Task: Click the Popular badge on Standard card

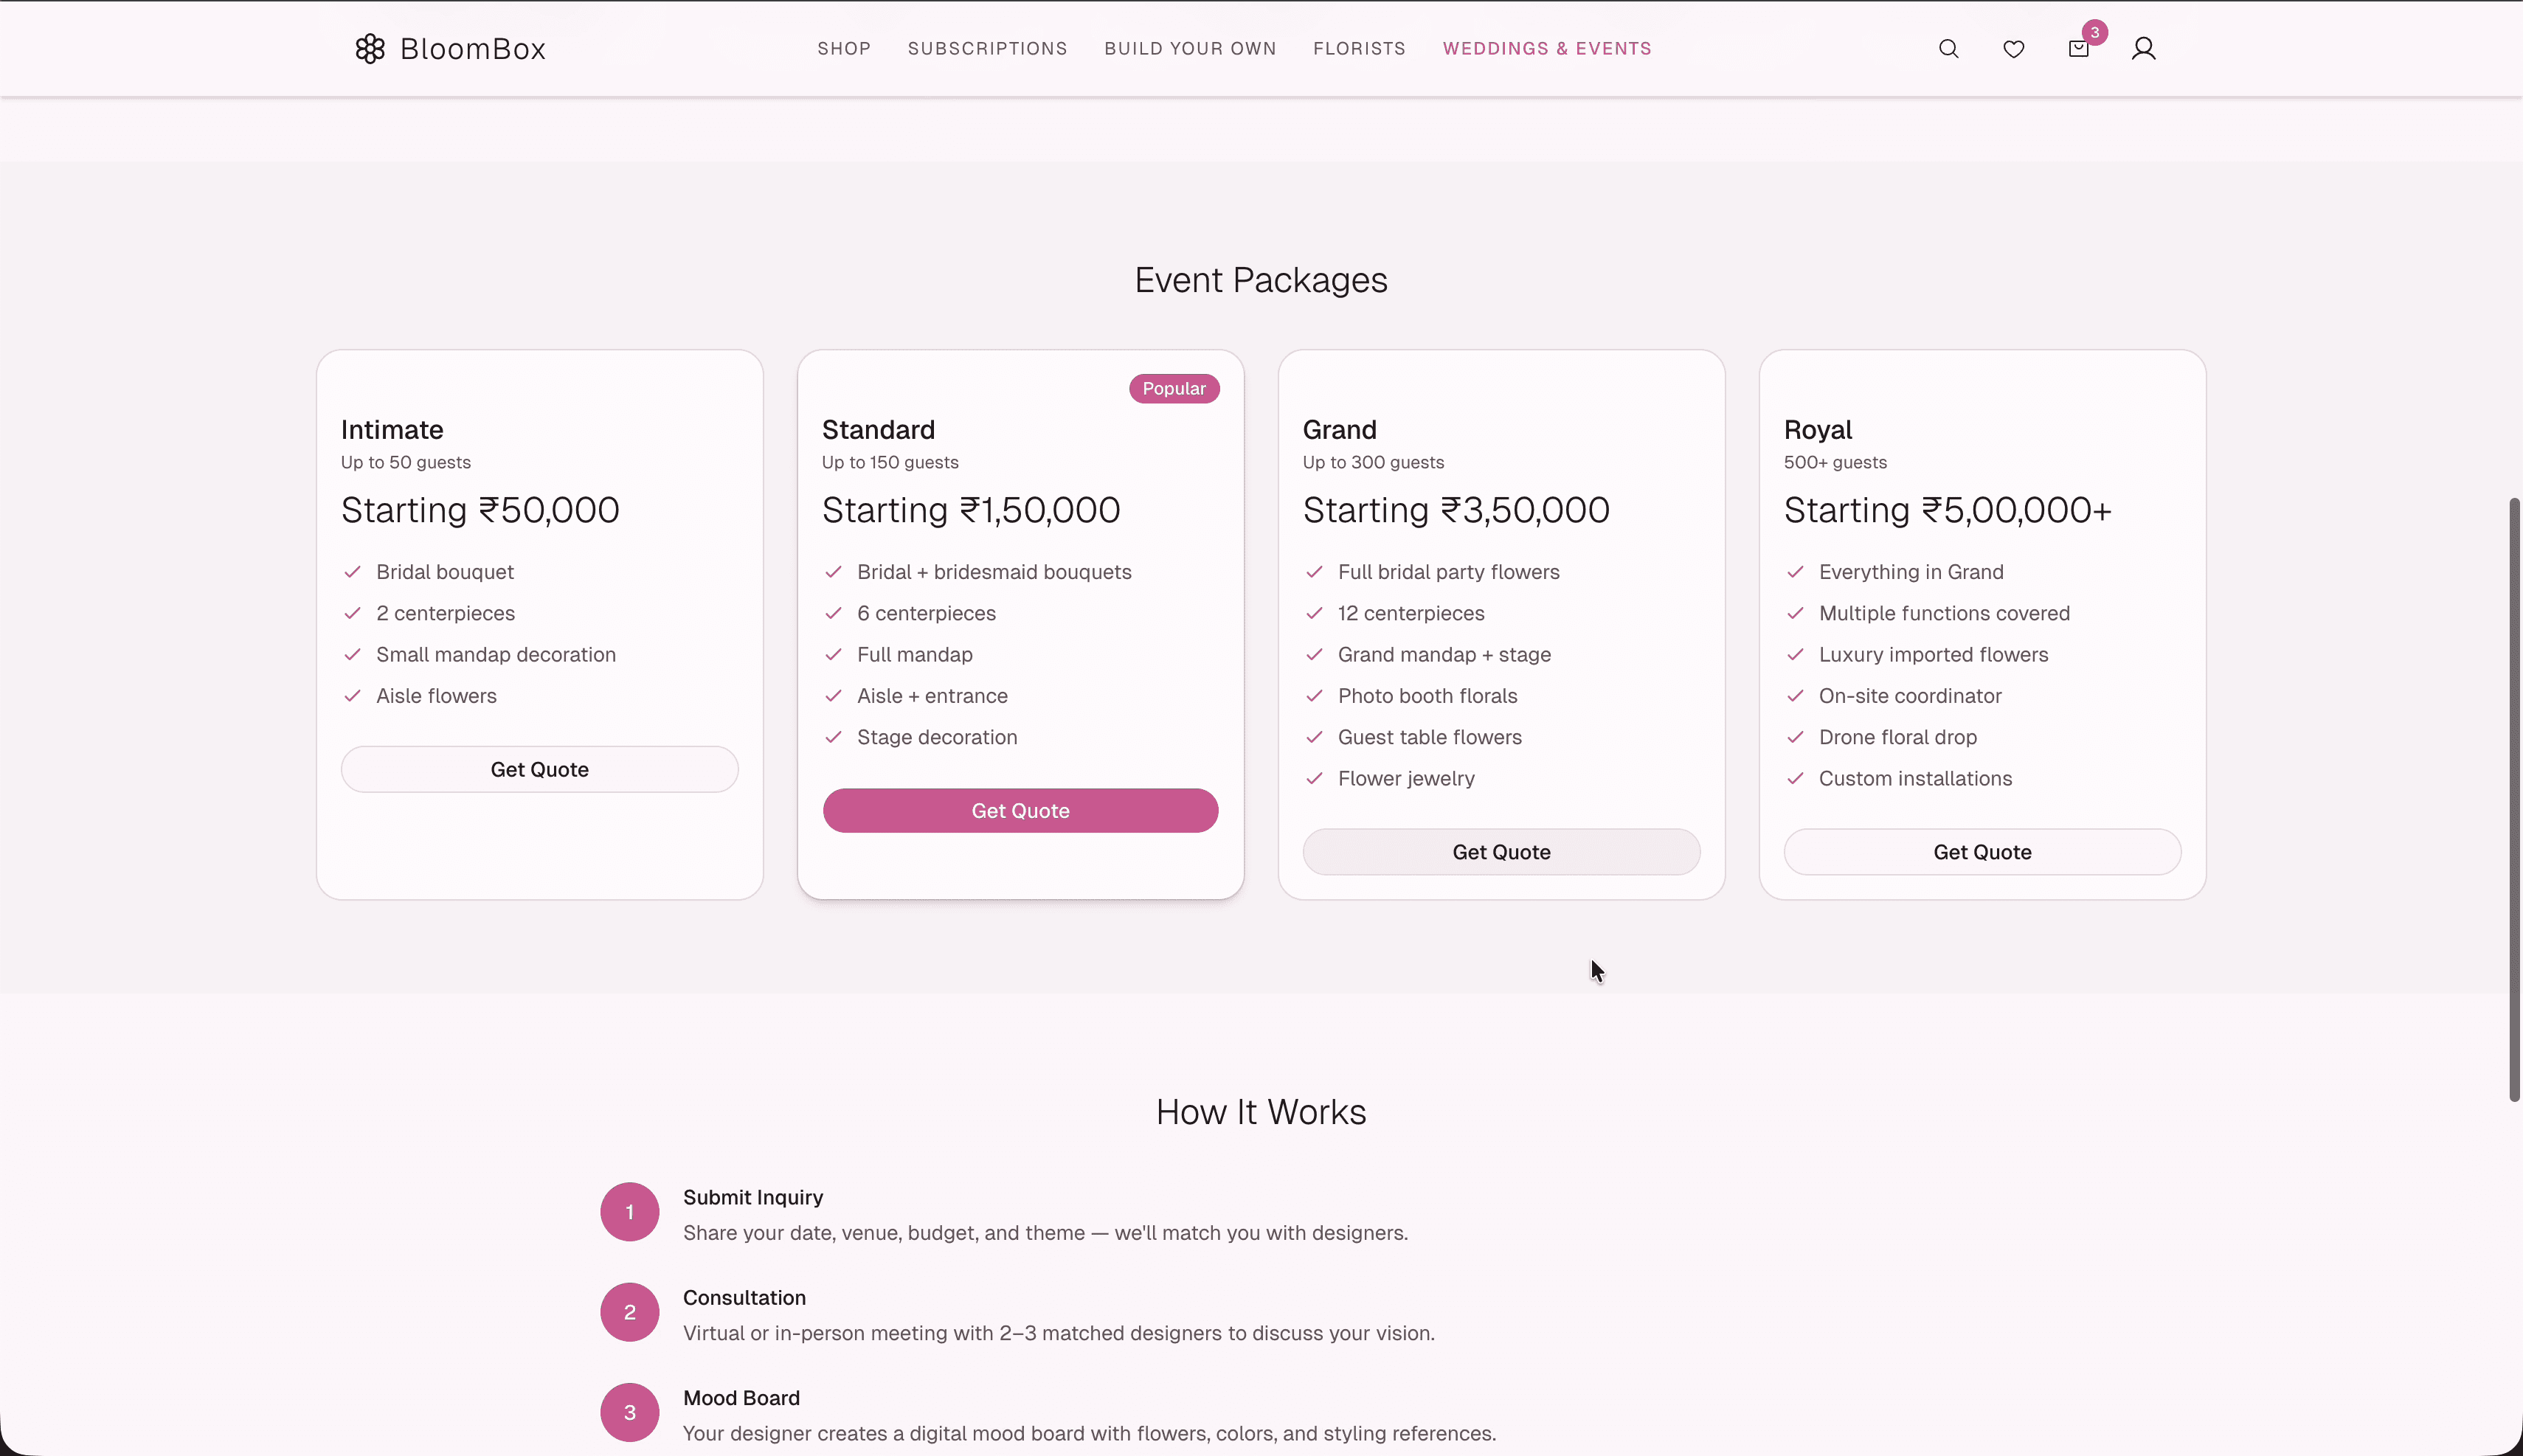Action: [x=1173, y=388]
